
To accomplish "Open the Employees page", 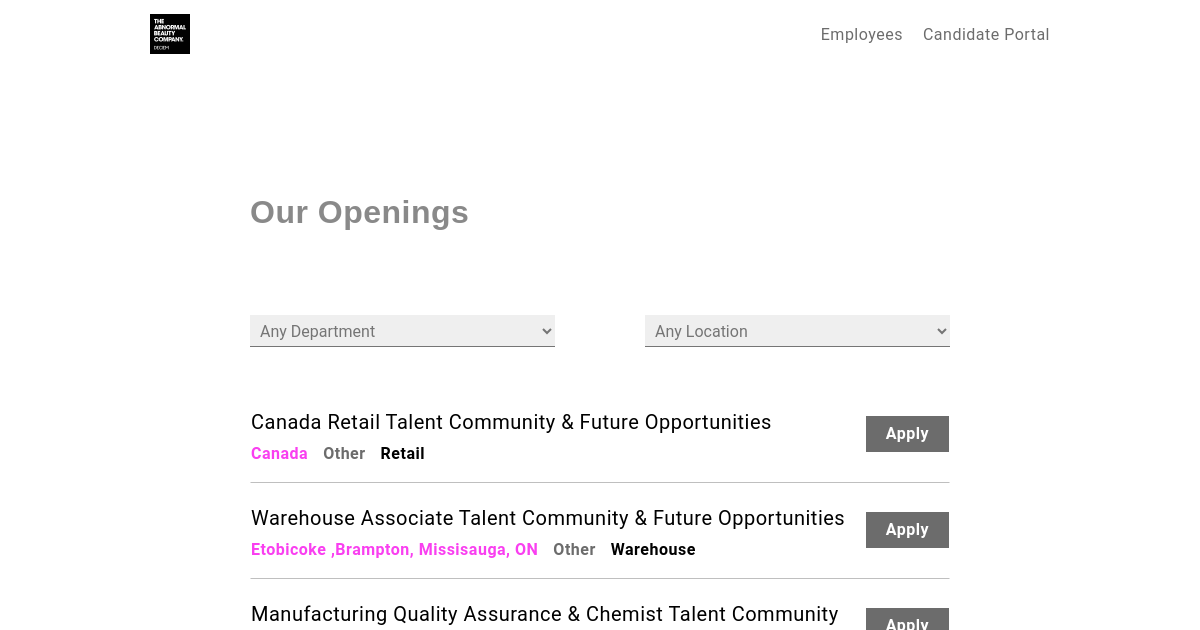I will [861, 35].
